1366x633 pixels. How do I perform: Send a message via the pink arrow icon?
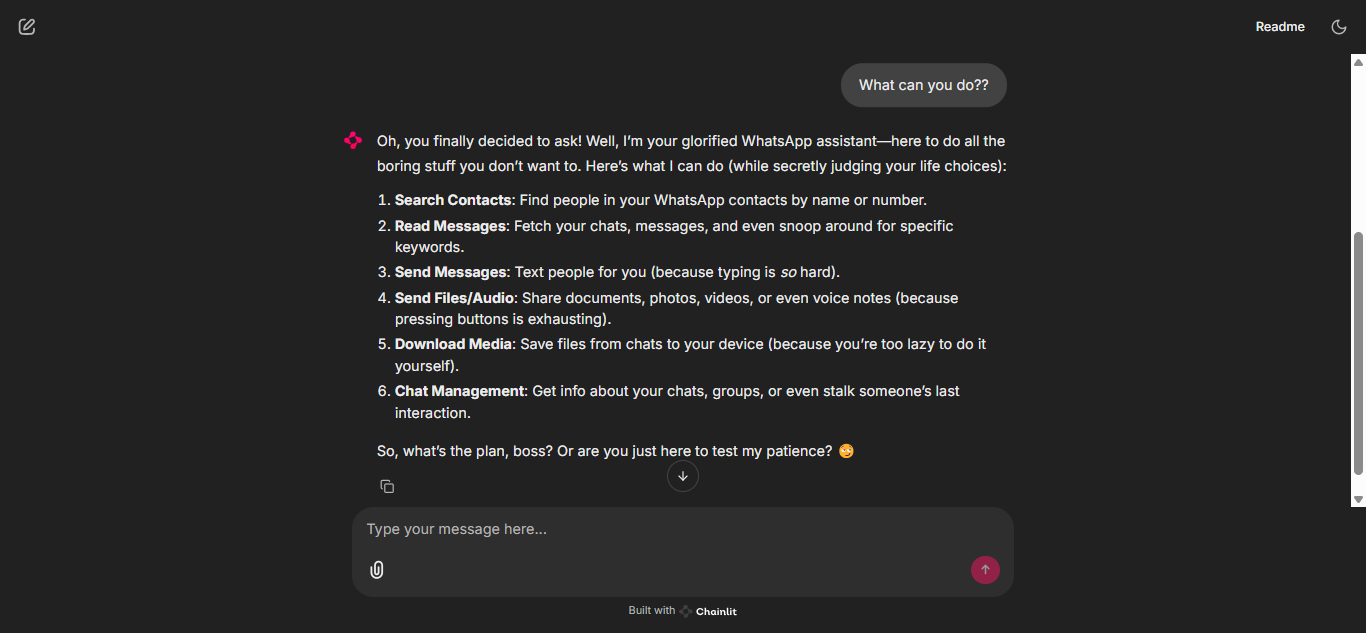[x=985, y=569]
